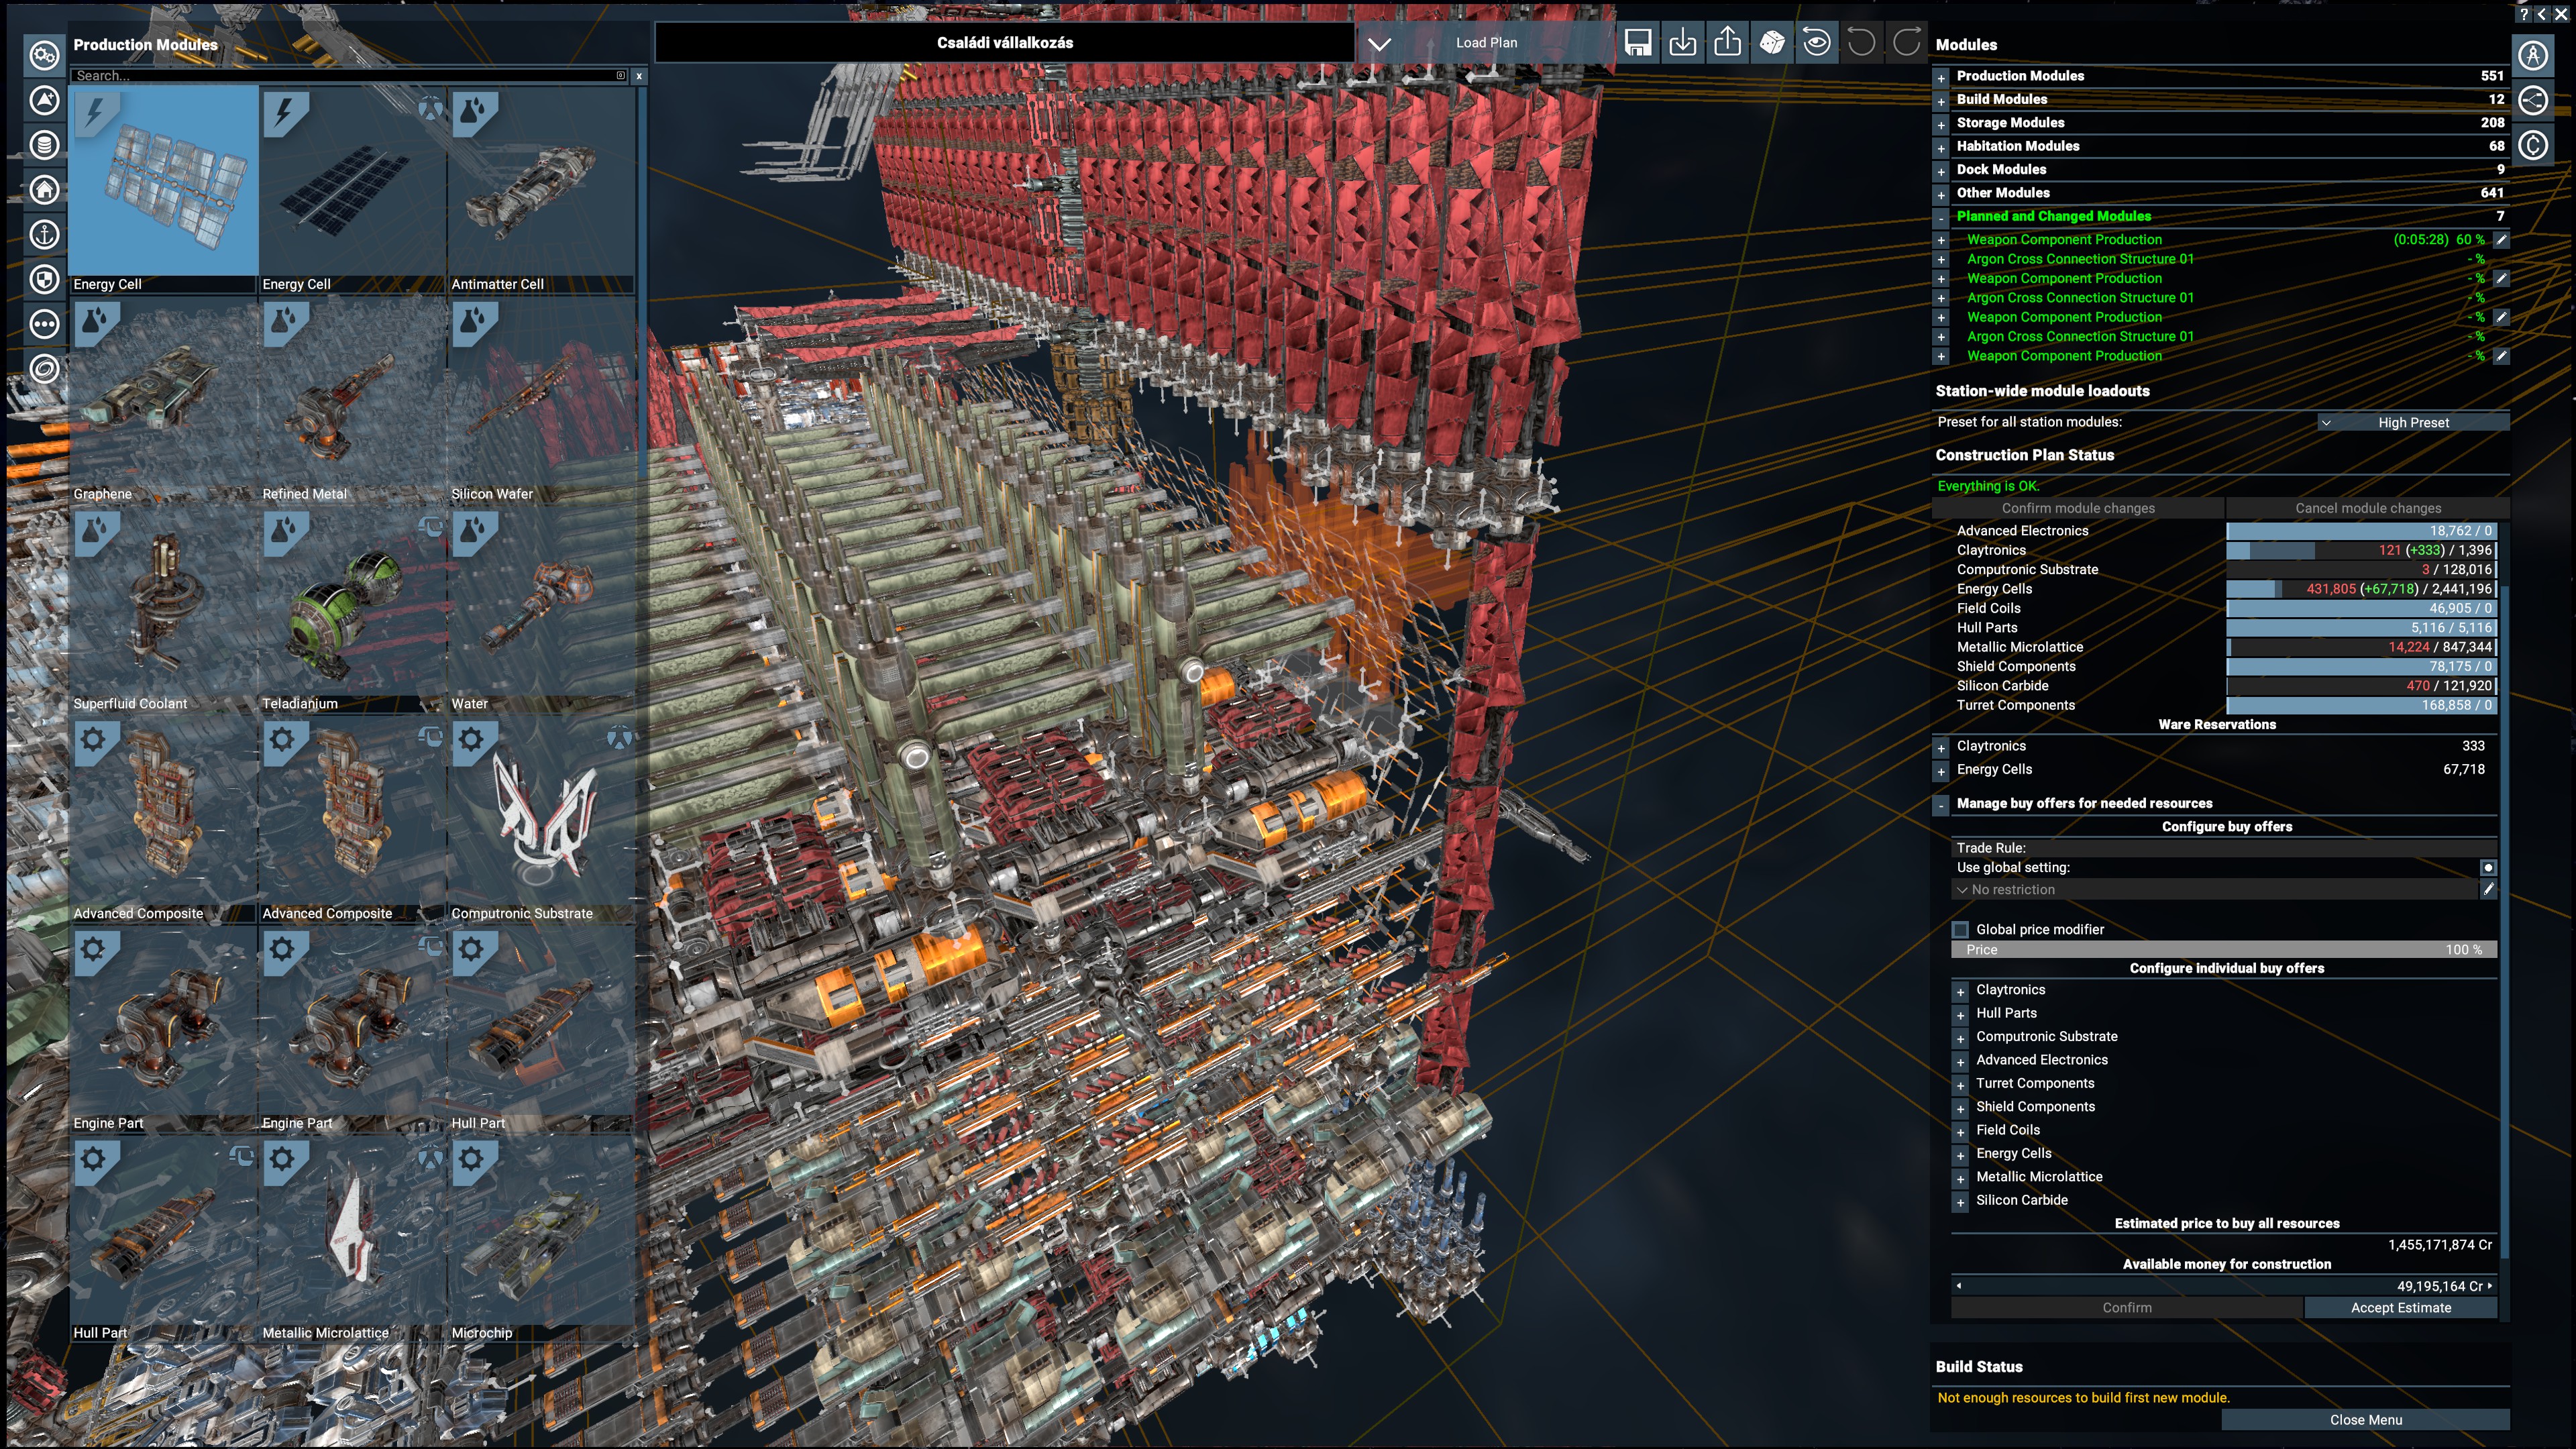
Task: Click the undo arrow icon
Action: [x=1861, y=43]
